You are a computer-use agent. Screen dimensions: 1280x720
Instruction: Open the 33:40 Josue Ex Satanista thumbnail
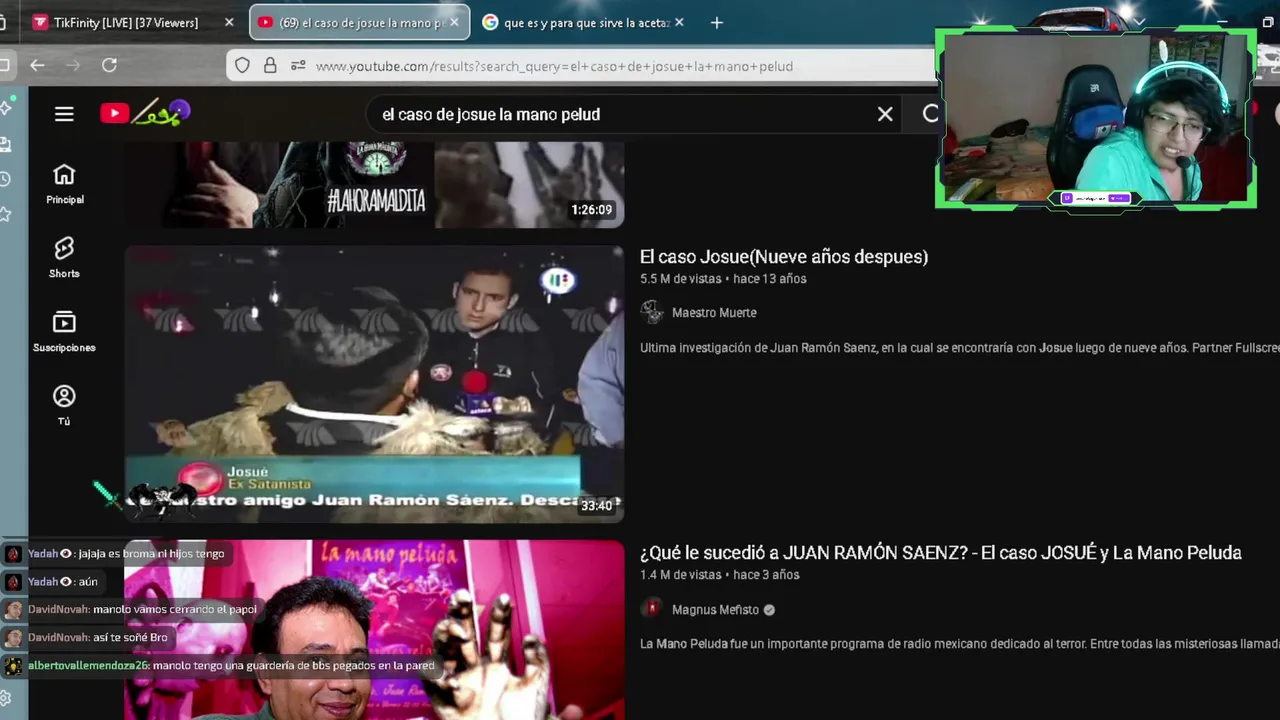tap(374, 384)
